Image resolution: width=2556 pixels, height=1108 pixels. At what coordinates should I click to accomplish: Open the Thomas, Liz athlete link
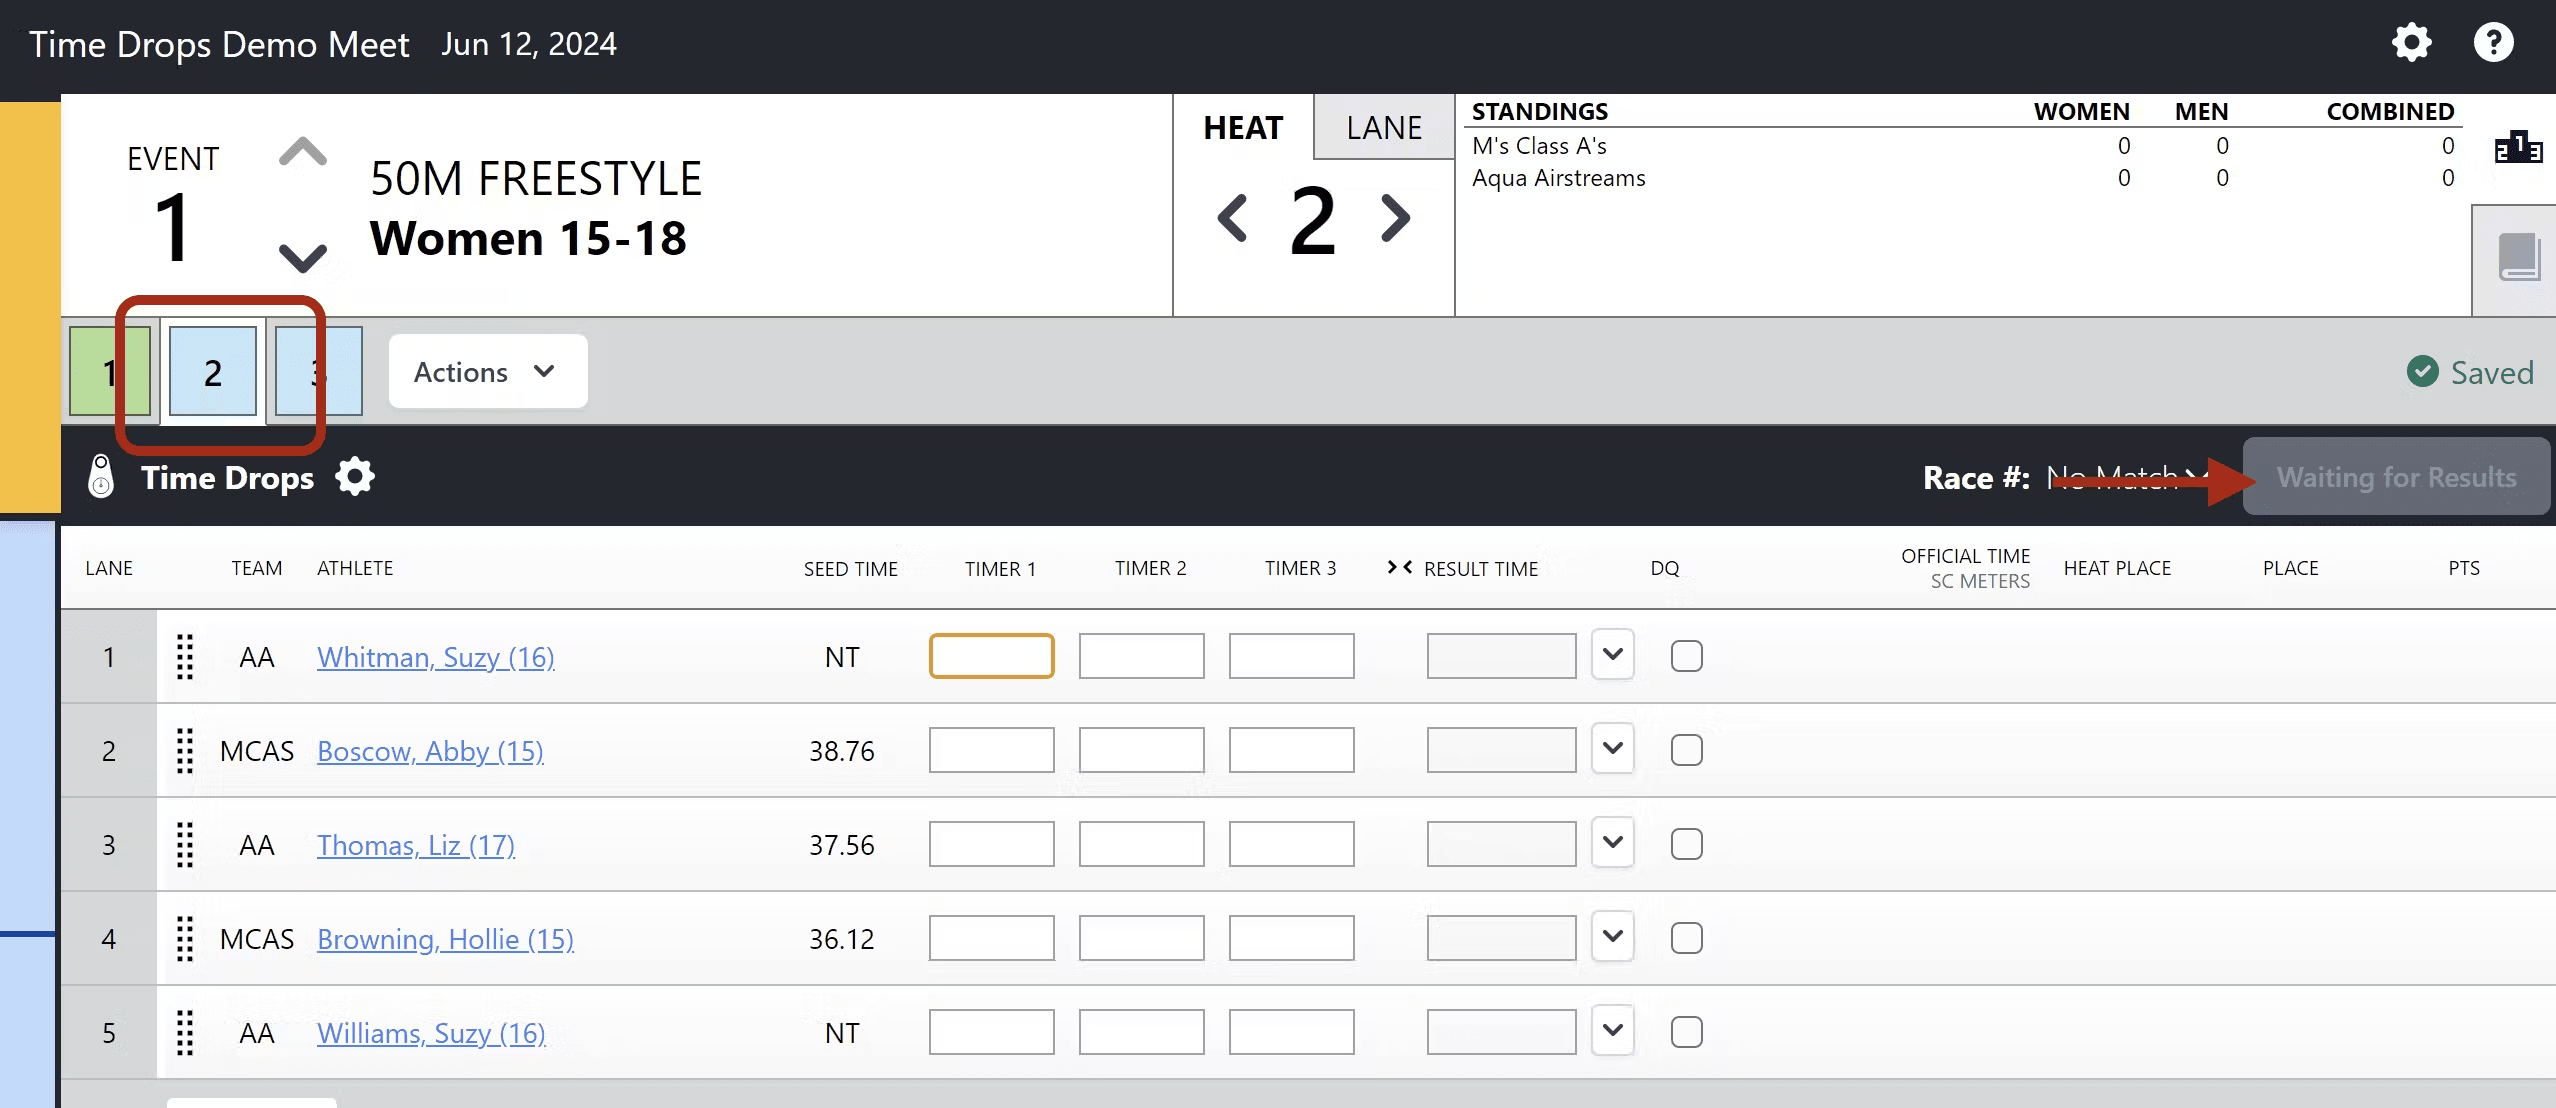(x=415, y=844)
